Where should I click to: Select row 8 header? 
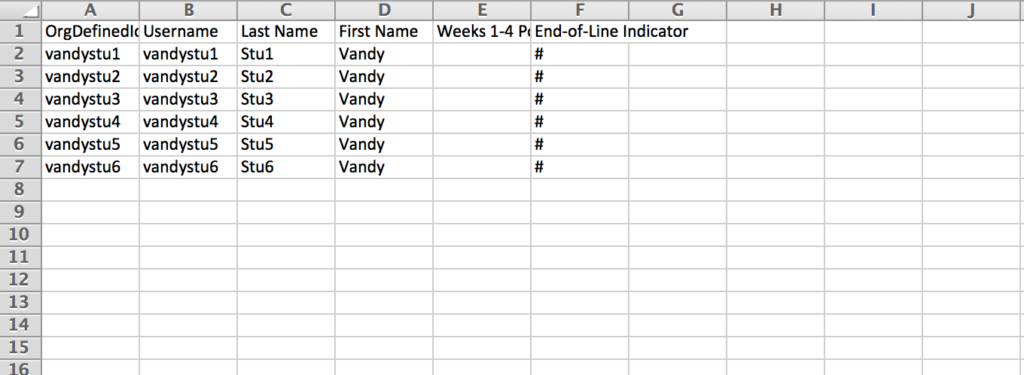coord(21,189)
